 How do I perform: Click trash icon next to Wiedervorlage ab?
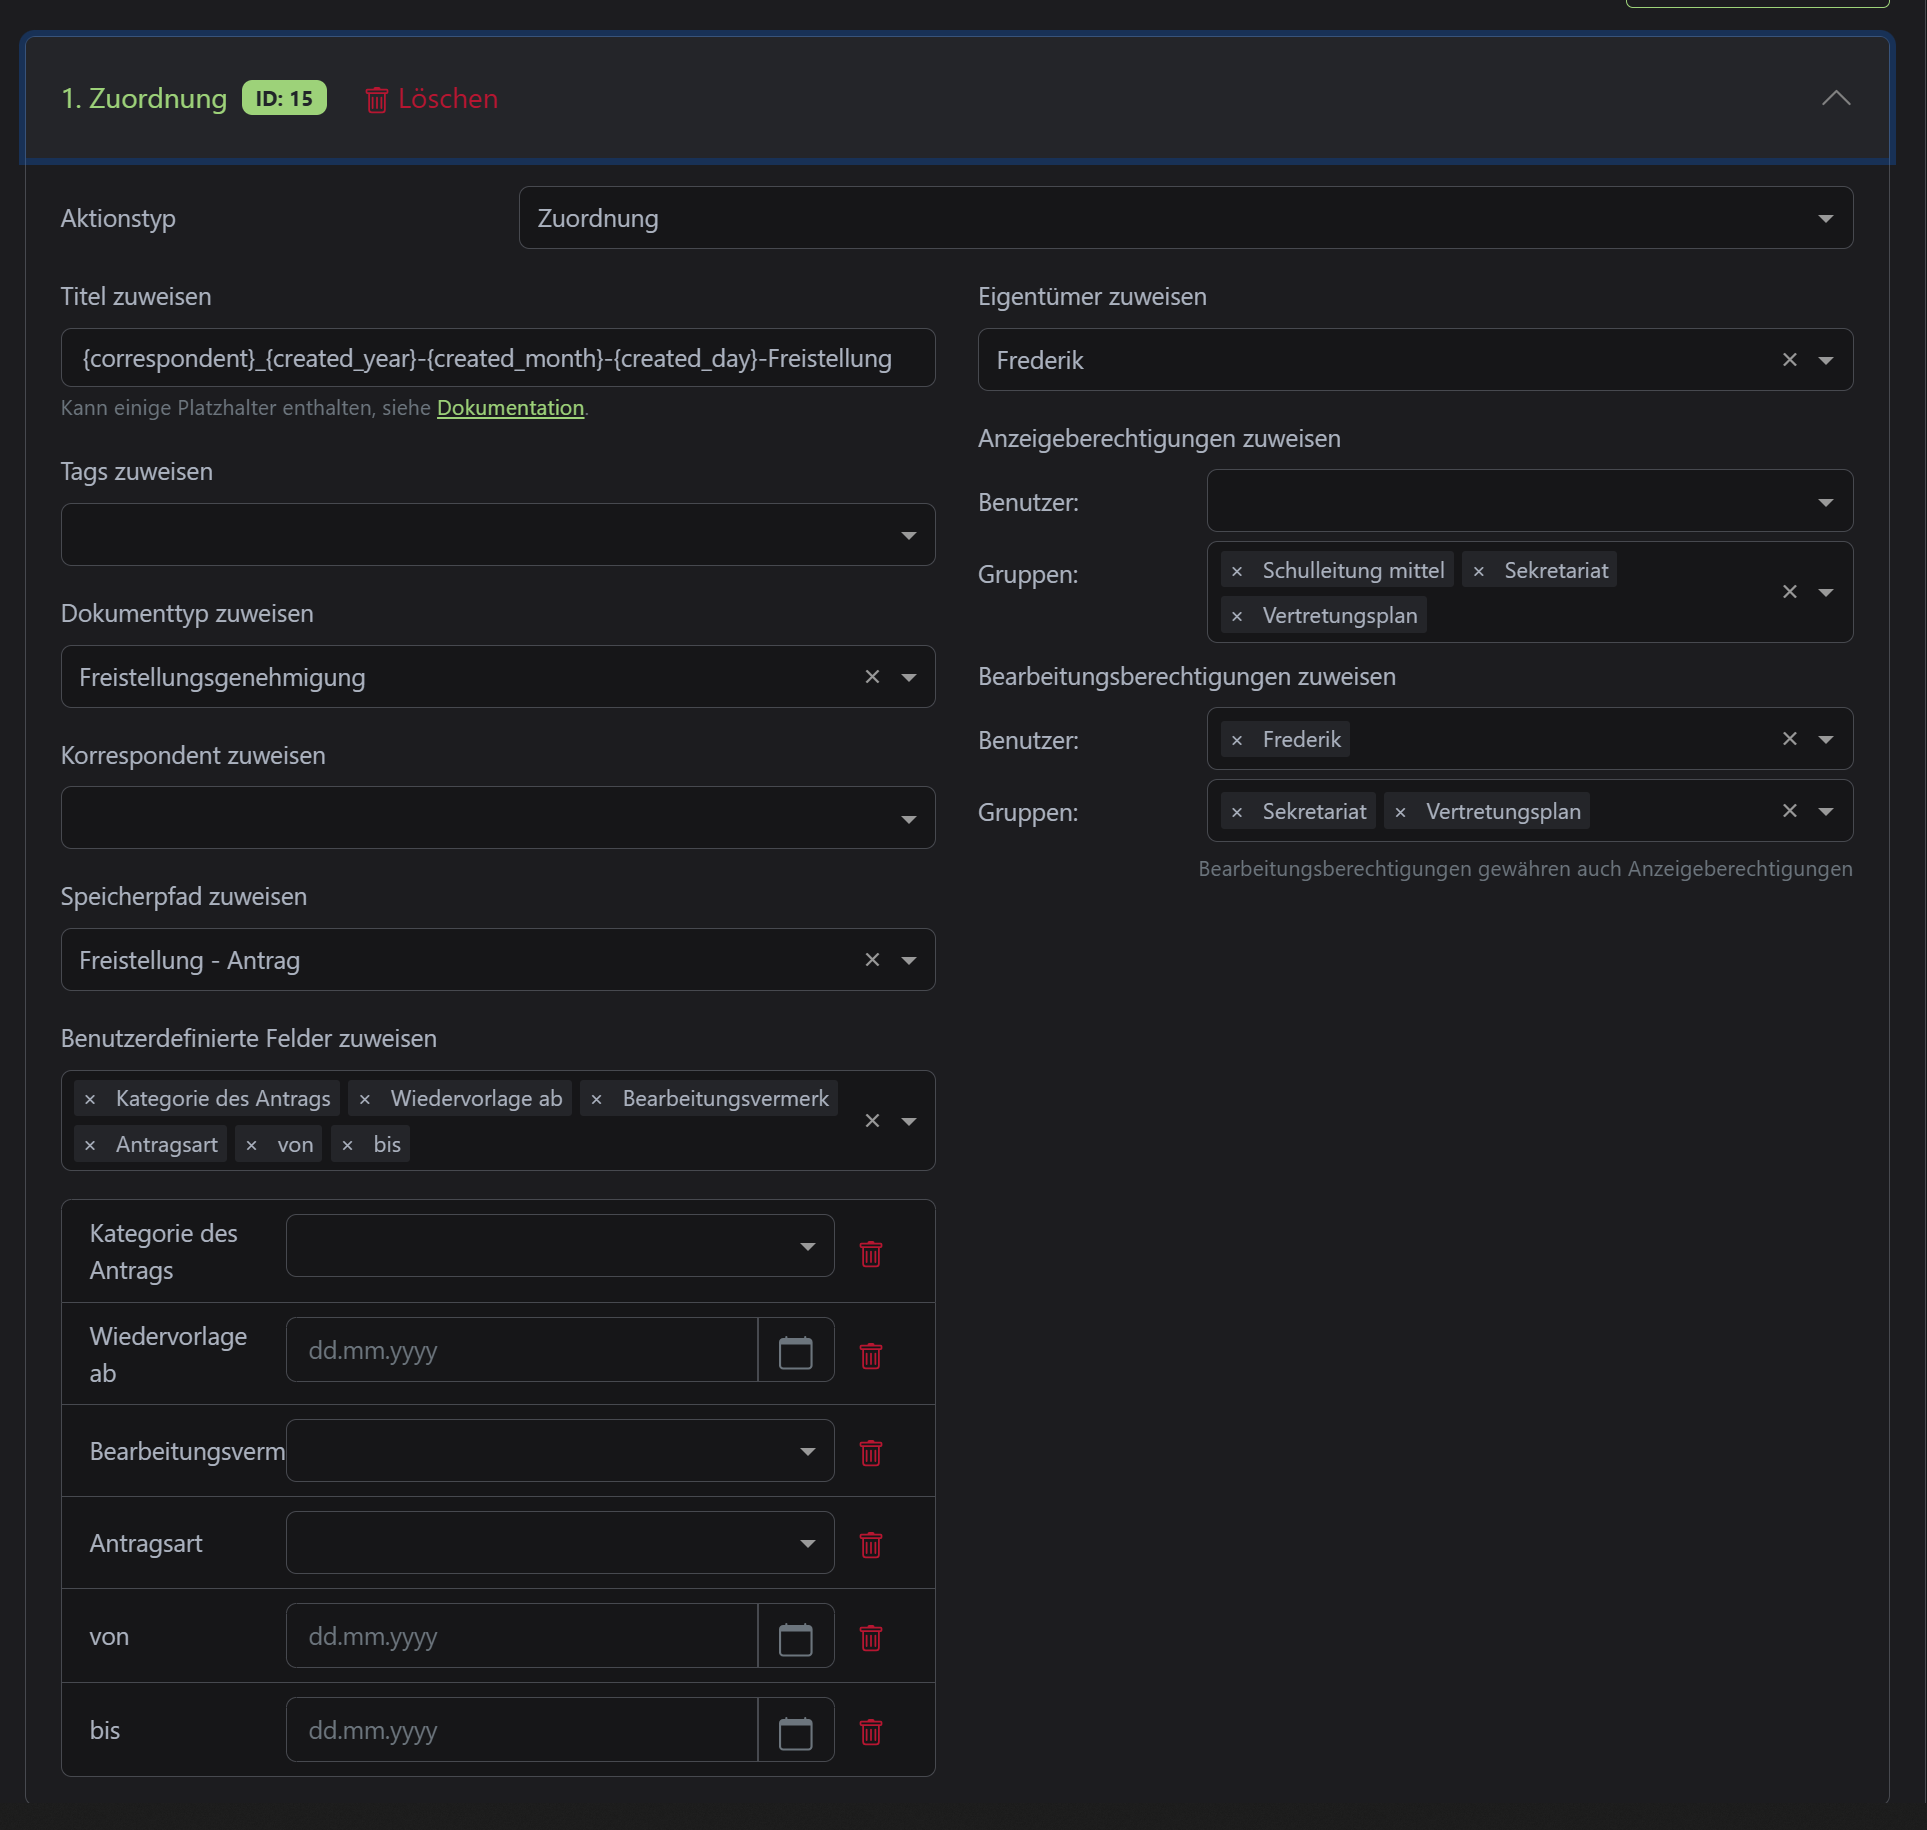coord(870,1355)
